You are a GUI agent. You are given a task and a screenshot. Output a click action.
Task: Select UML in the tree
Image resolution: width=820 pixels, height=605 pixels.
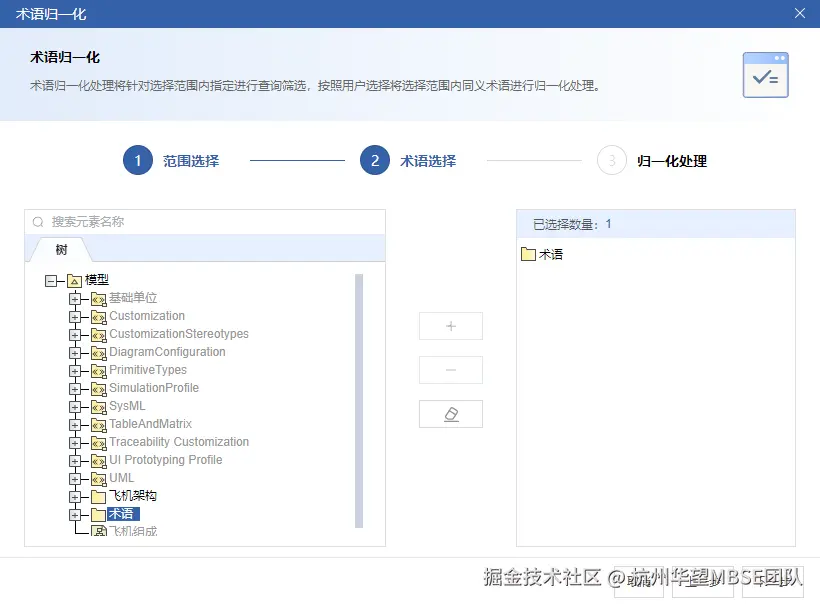[122, 477]
